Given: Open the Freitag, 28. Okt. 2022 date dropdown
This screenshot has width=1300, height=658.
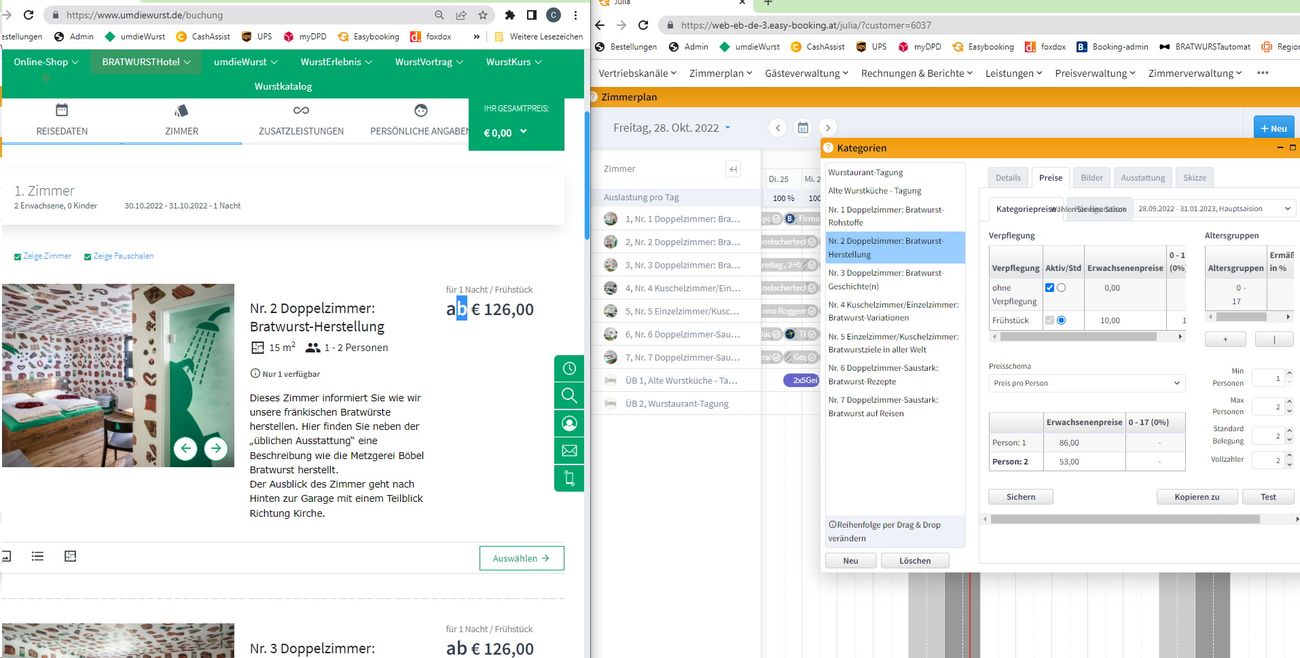Looking at the screenshot, I should 672,128.
